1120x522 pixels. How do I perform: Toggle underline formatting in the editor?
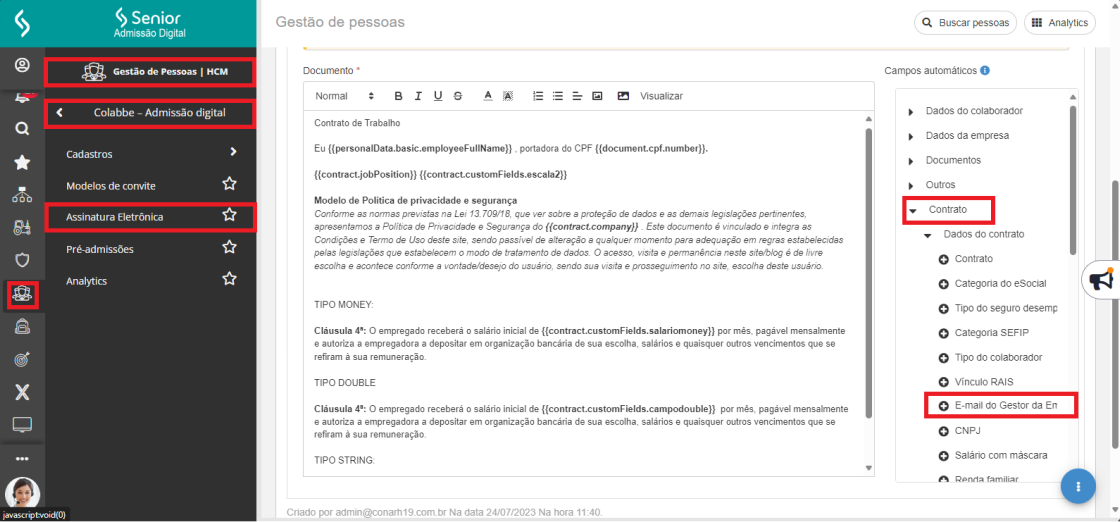(438, 96)
